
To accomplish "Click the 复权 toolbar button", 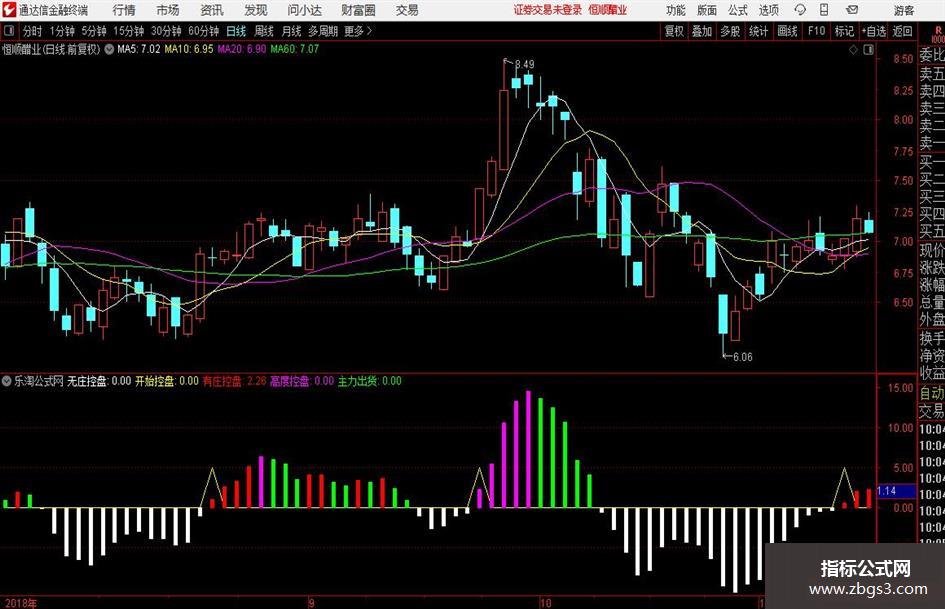I will tap(674, 31).
